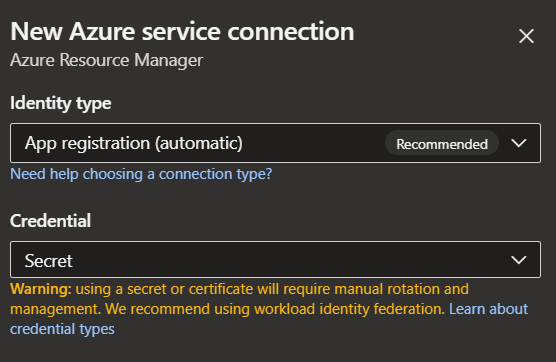Close the New Azure service connection panel
The width and height of the screenshot is (556, 362).
526,36
